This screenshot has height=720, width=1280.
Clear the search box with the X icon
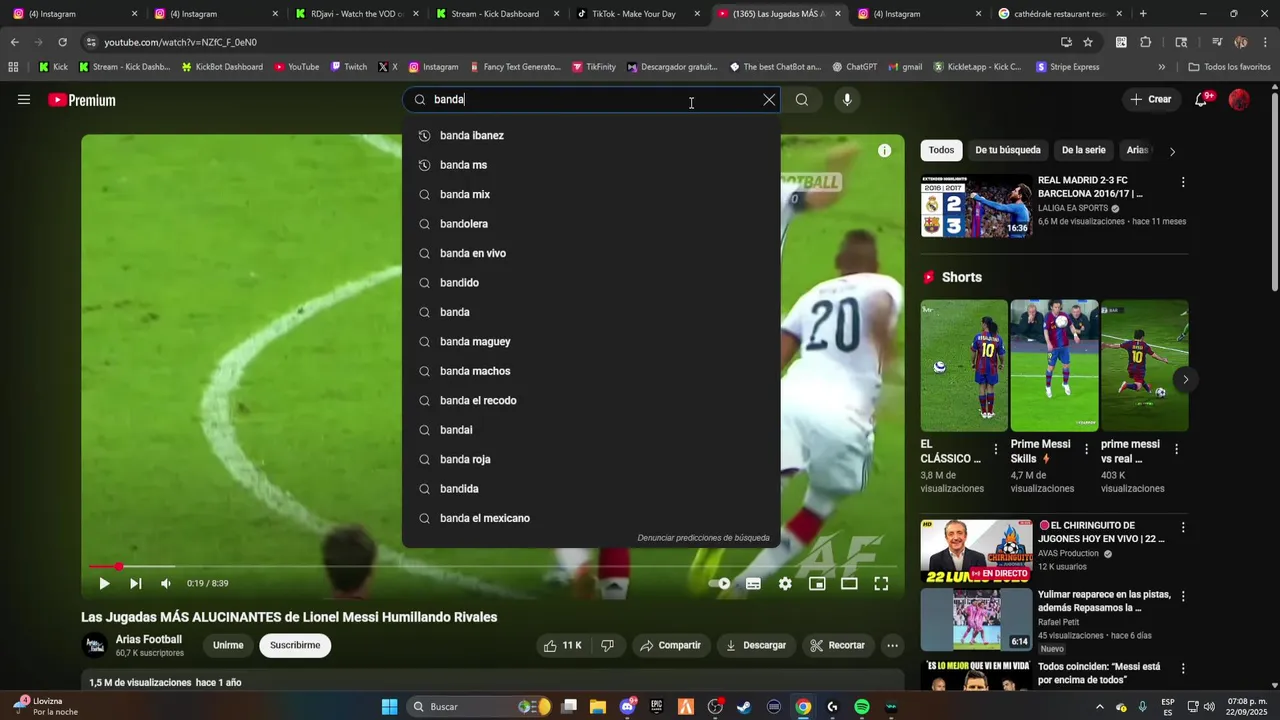[769, 100]
